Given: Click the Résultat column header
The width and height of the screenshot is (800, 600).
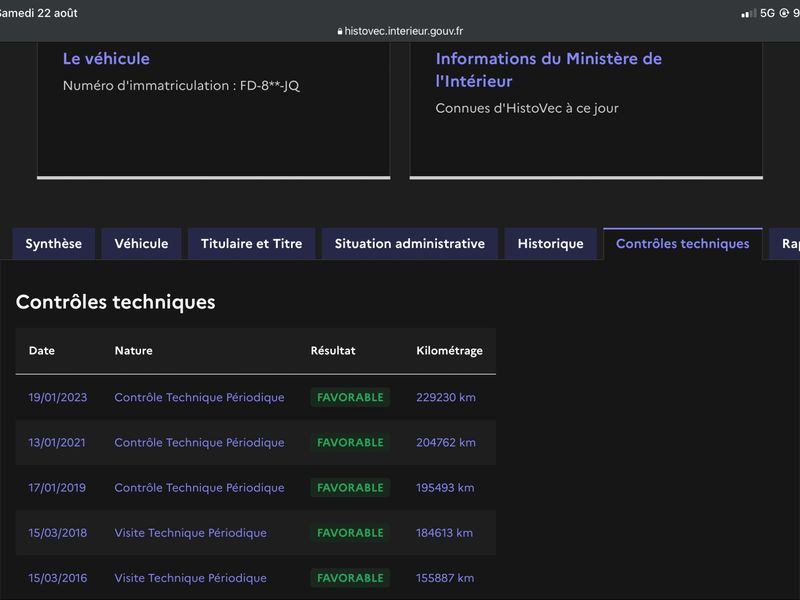Looking at the screenshot, I should pyautogui.click(x=333, y=351).
